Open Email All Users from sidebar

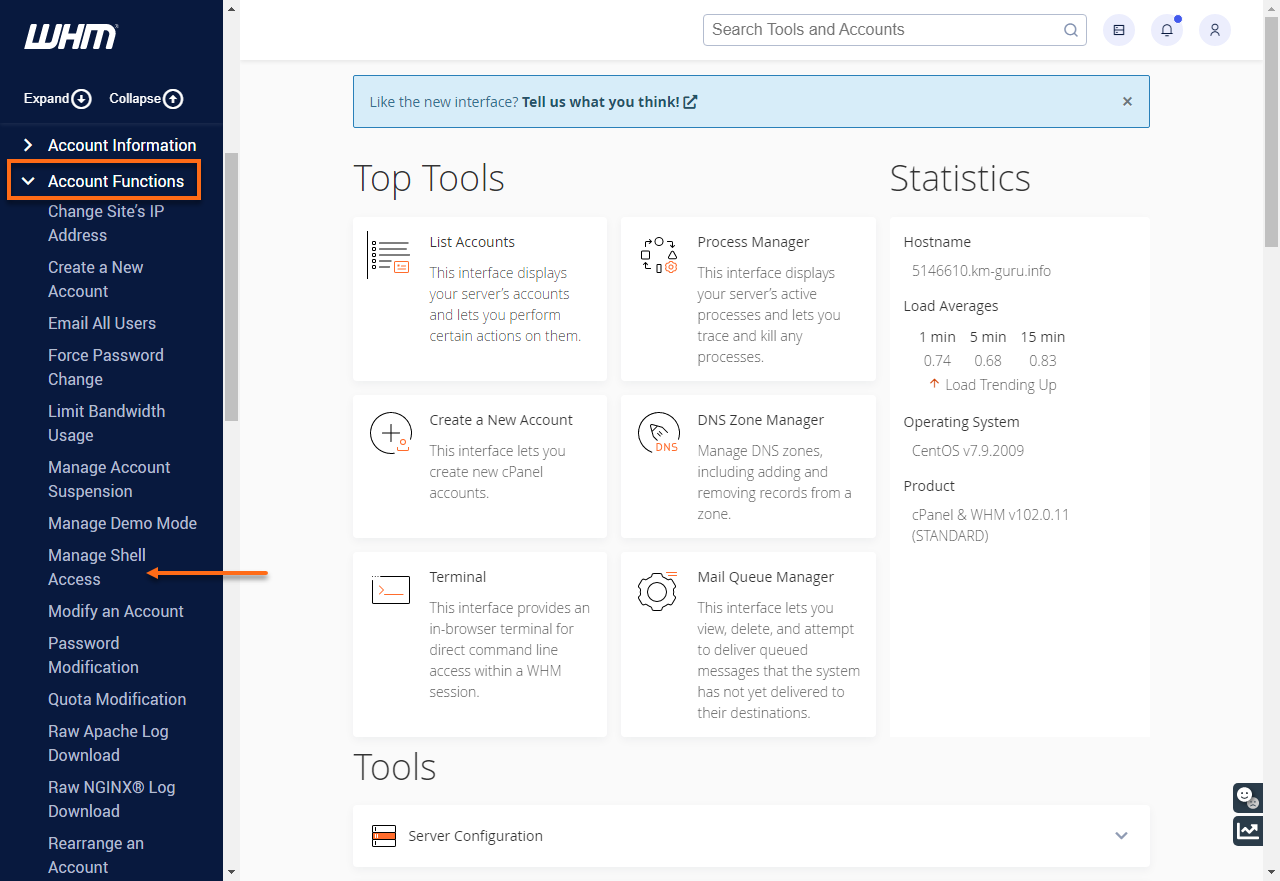tap(102, 323)
